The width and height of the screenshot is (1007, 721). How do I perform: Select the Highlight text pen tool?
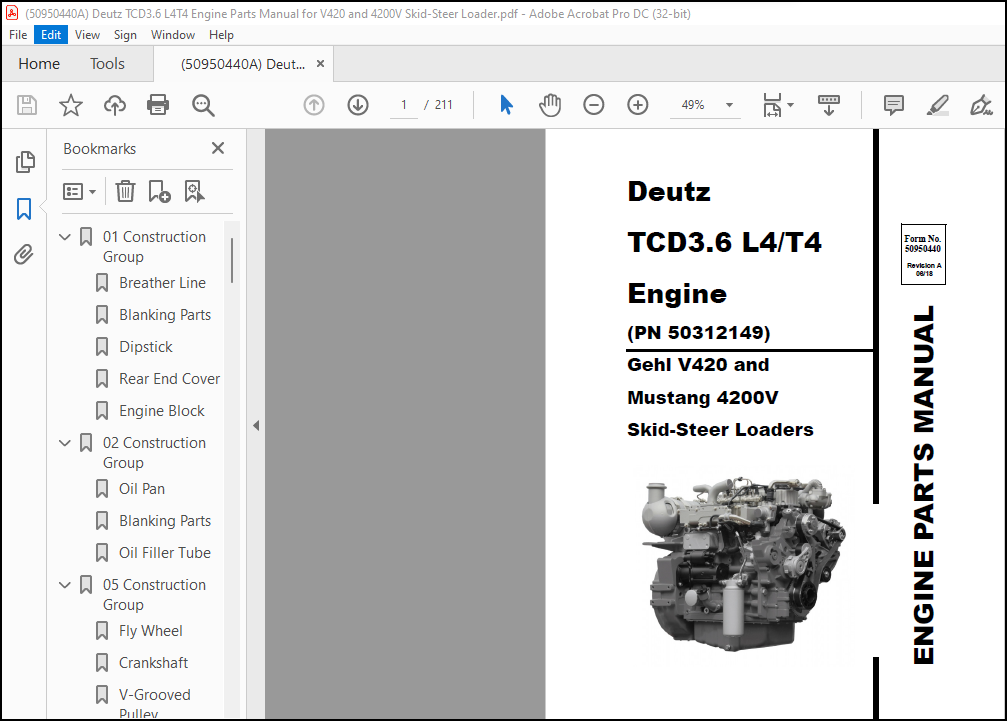(x=938, y=105)
